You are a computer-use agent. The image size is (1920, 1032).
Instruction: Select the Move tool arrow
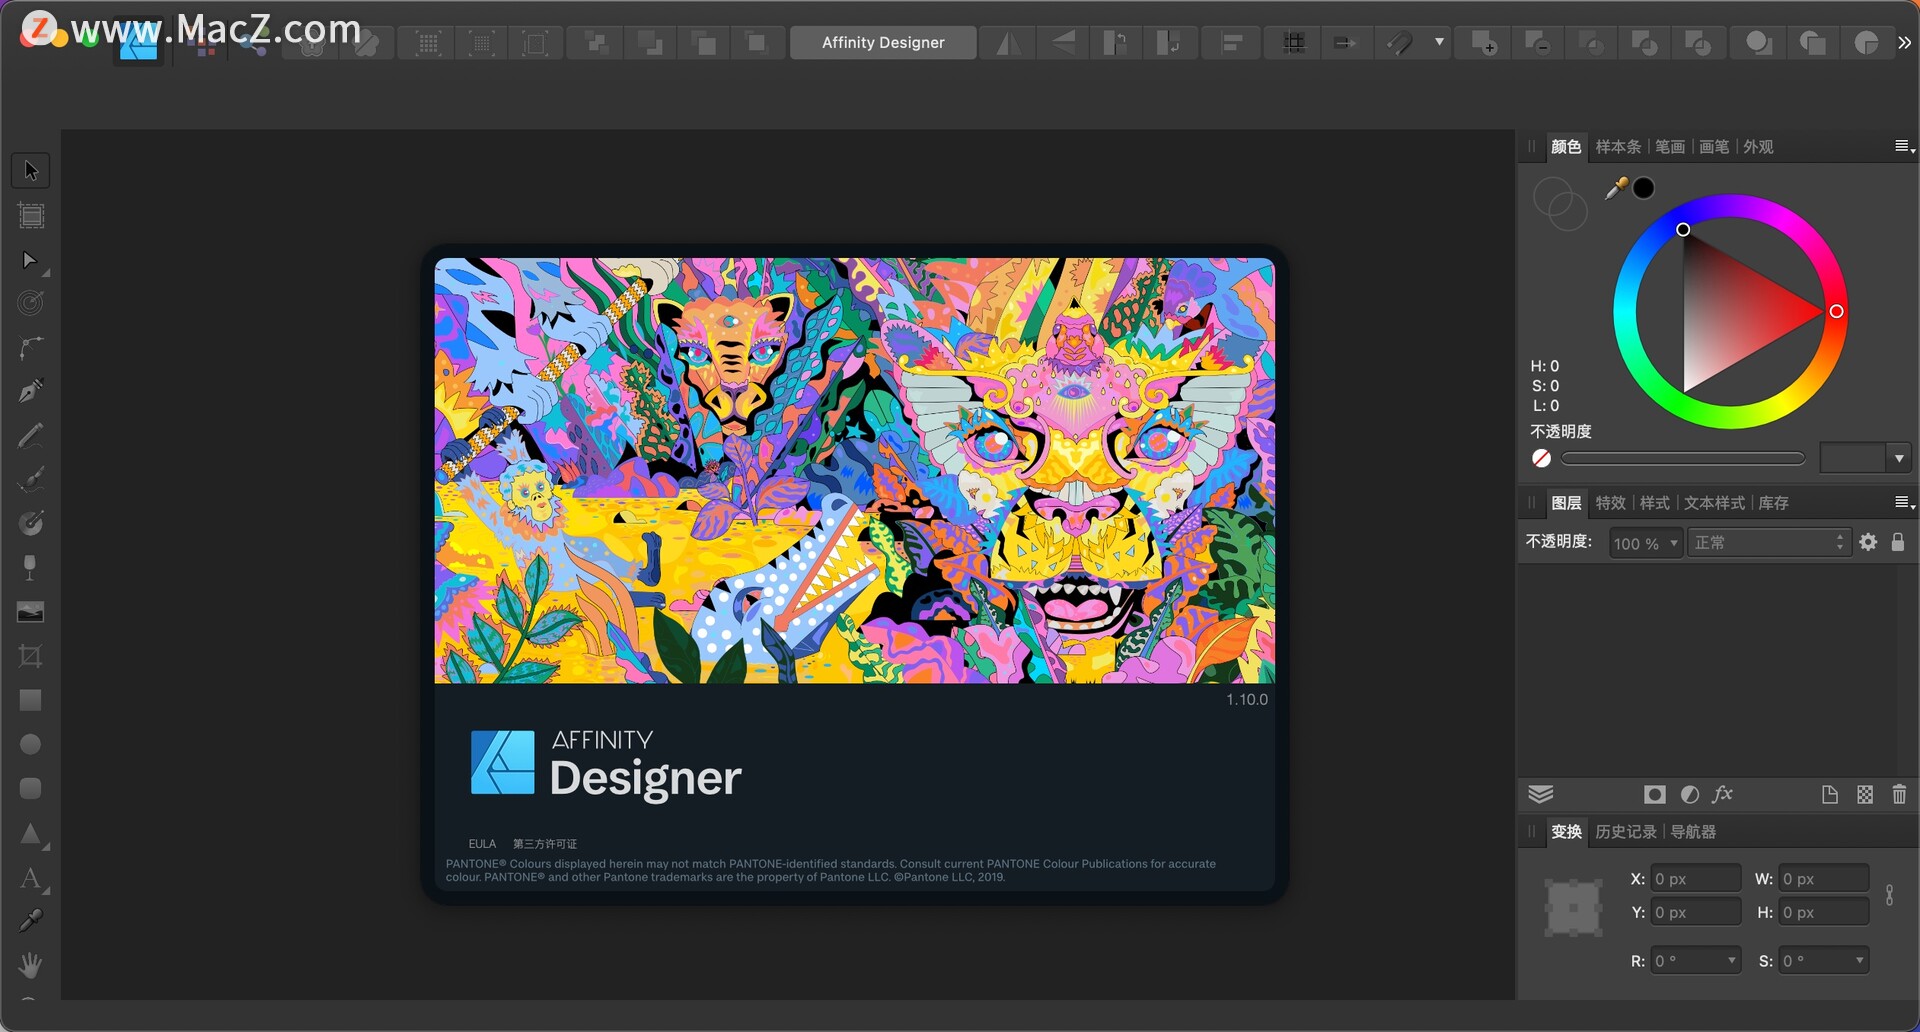(x=31, y=171)
